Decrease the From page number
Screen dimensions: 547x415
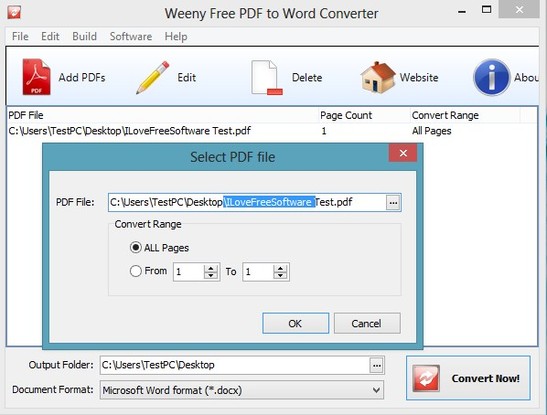[211, 276]
